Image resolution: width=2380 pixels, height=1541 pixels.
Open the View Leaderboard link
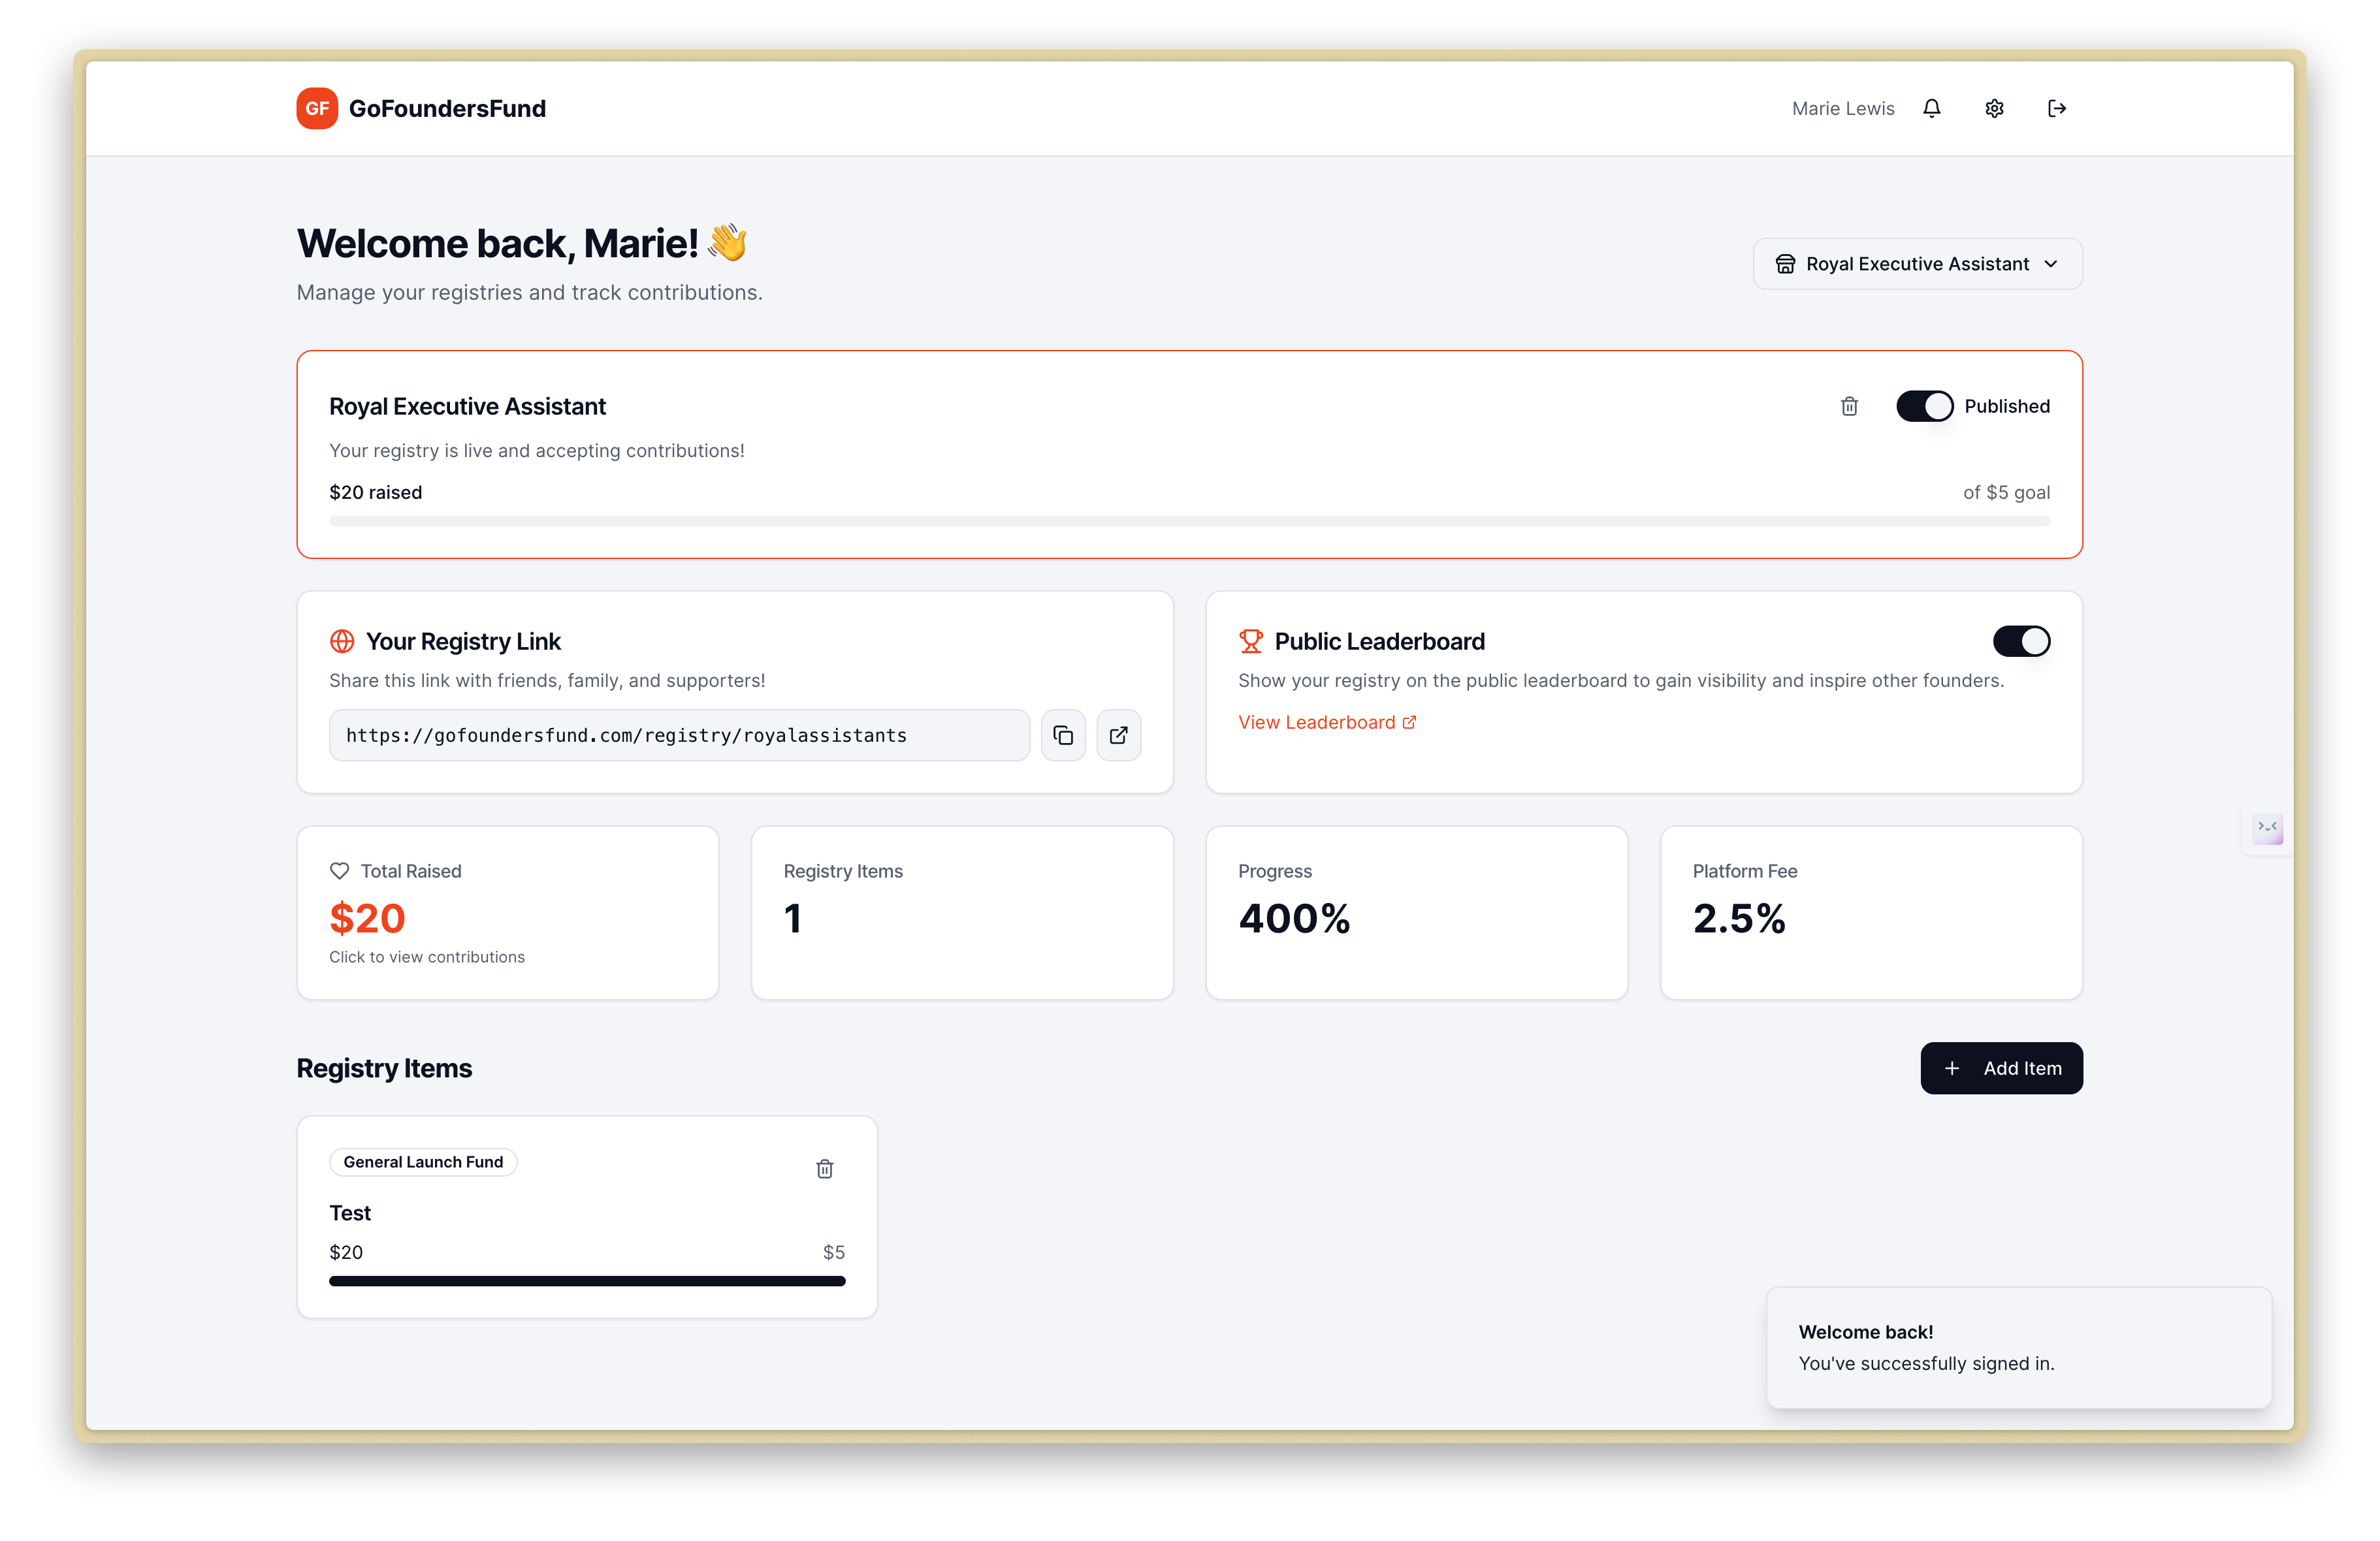(x=1326, y=722)
